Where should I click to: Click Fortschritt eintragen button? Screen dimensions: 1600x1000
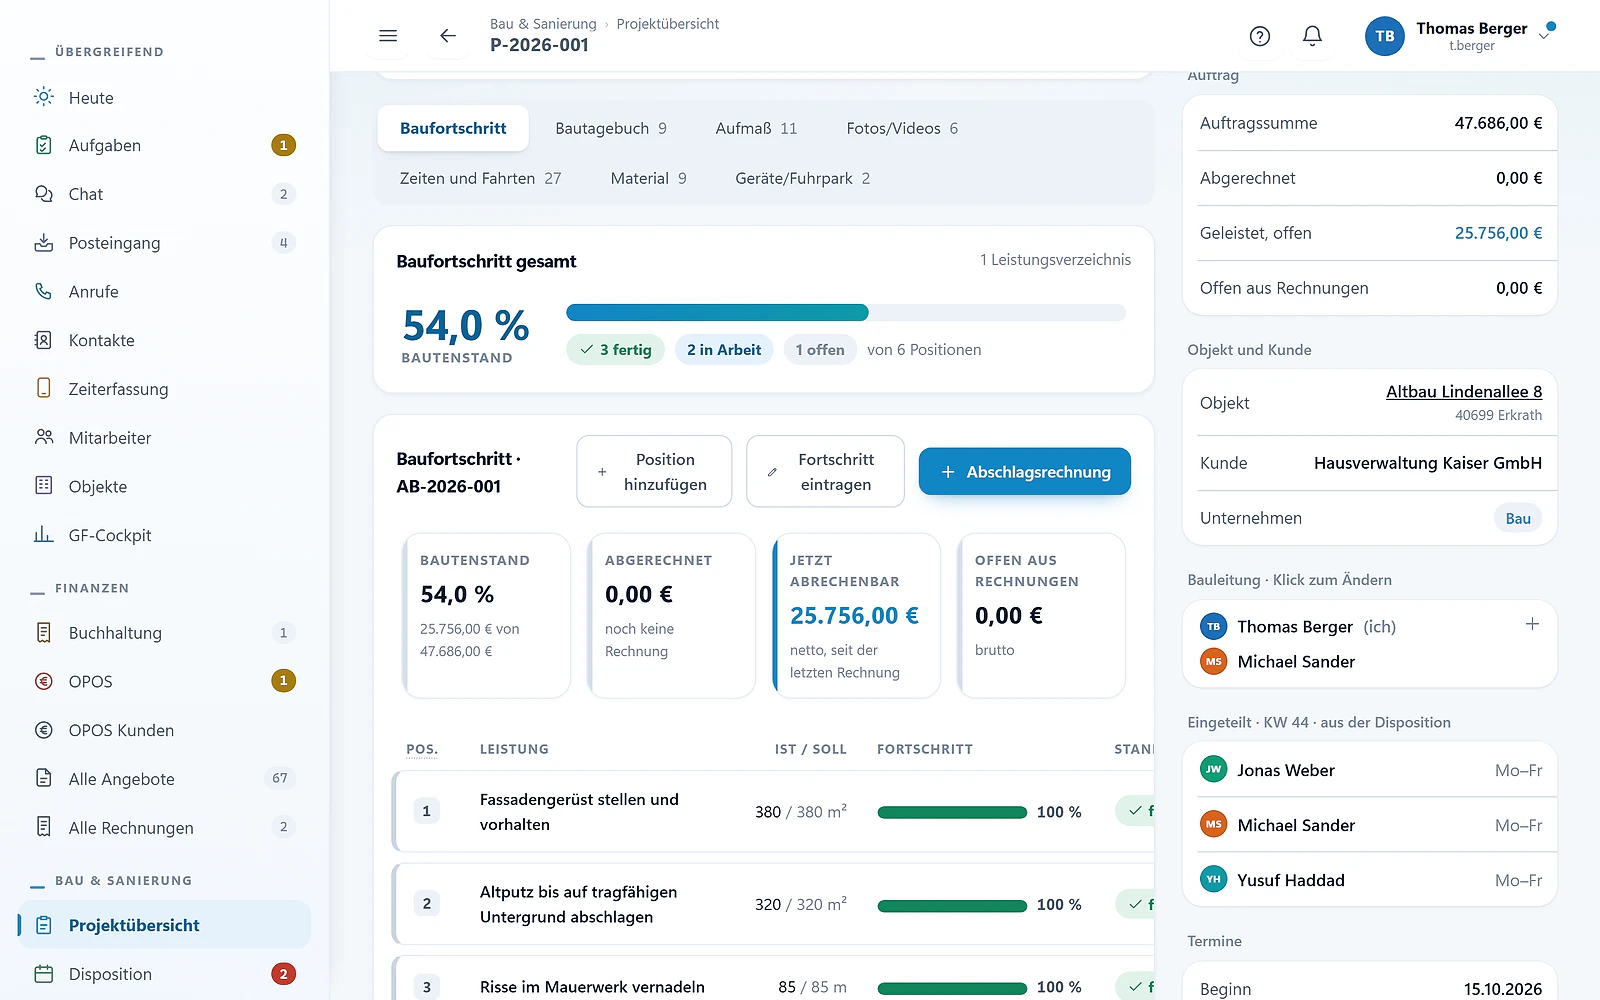point(825,471)
